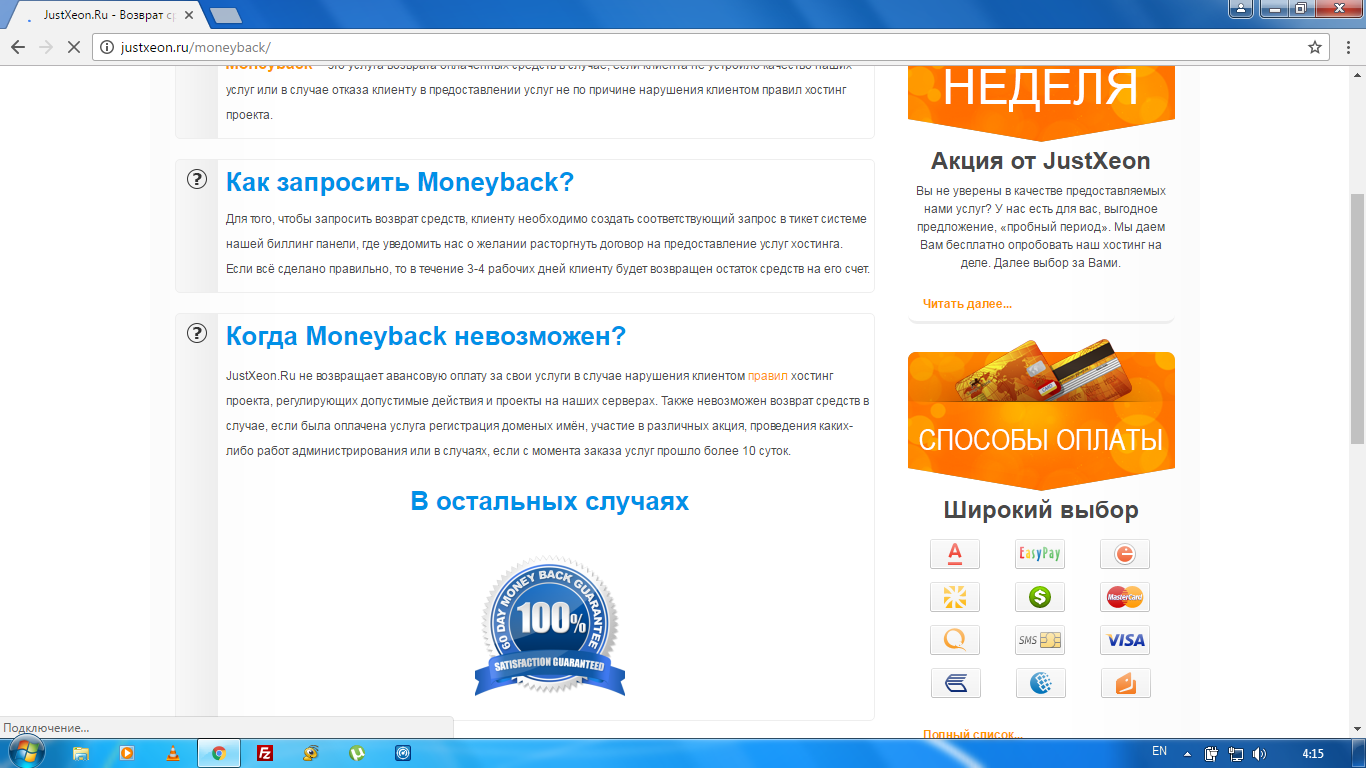Click the VTB blue stripes bank icon
The image size is (1366, 768).
tap(955, 683)
